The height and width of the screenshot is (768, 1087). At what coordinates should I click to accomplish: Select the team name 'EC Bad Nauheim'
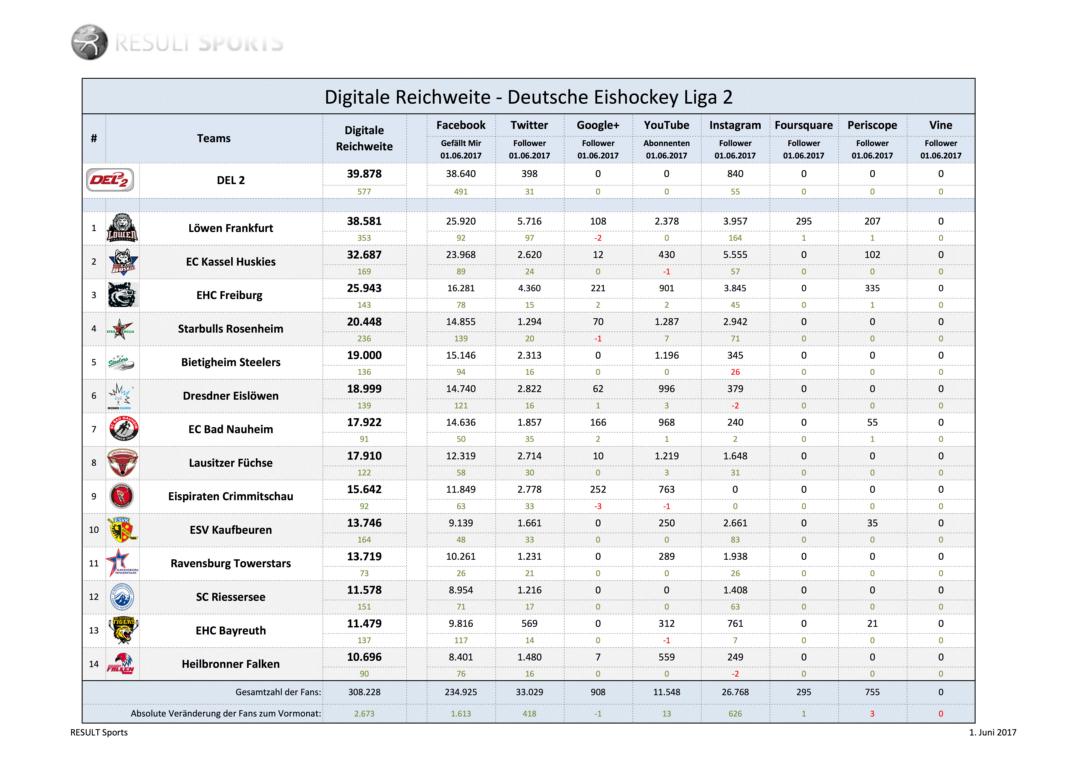tap(231, 429)
